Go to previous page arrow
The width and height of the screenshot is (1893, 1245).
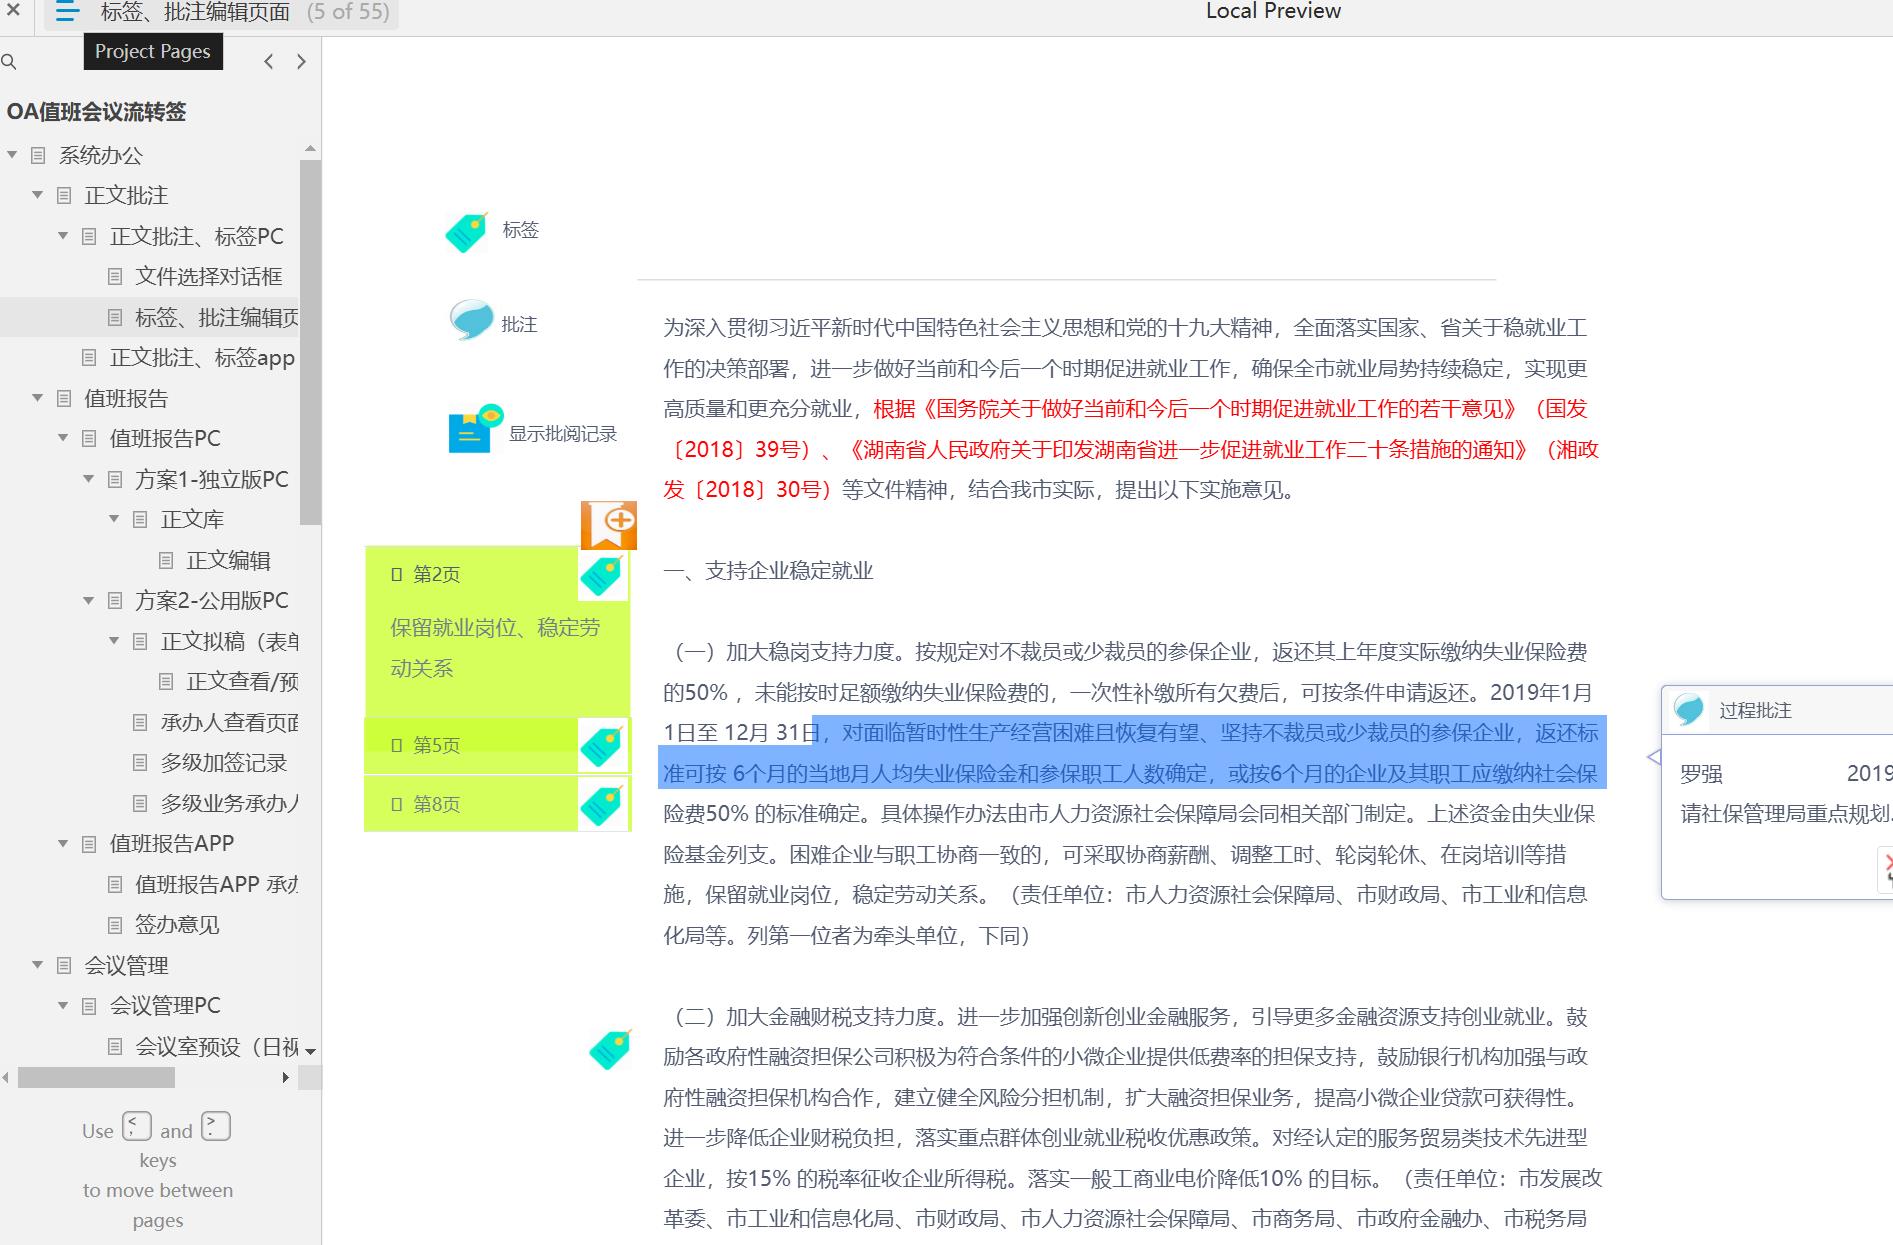(268, 62)
